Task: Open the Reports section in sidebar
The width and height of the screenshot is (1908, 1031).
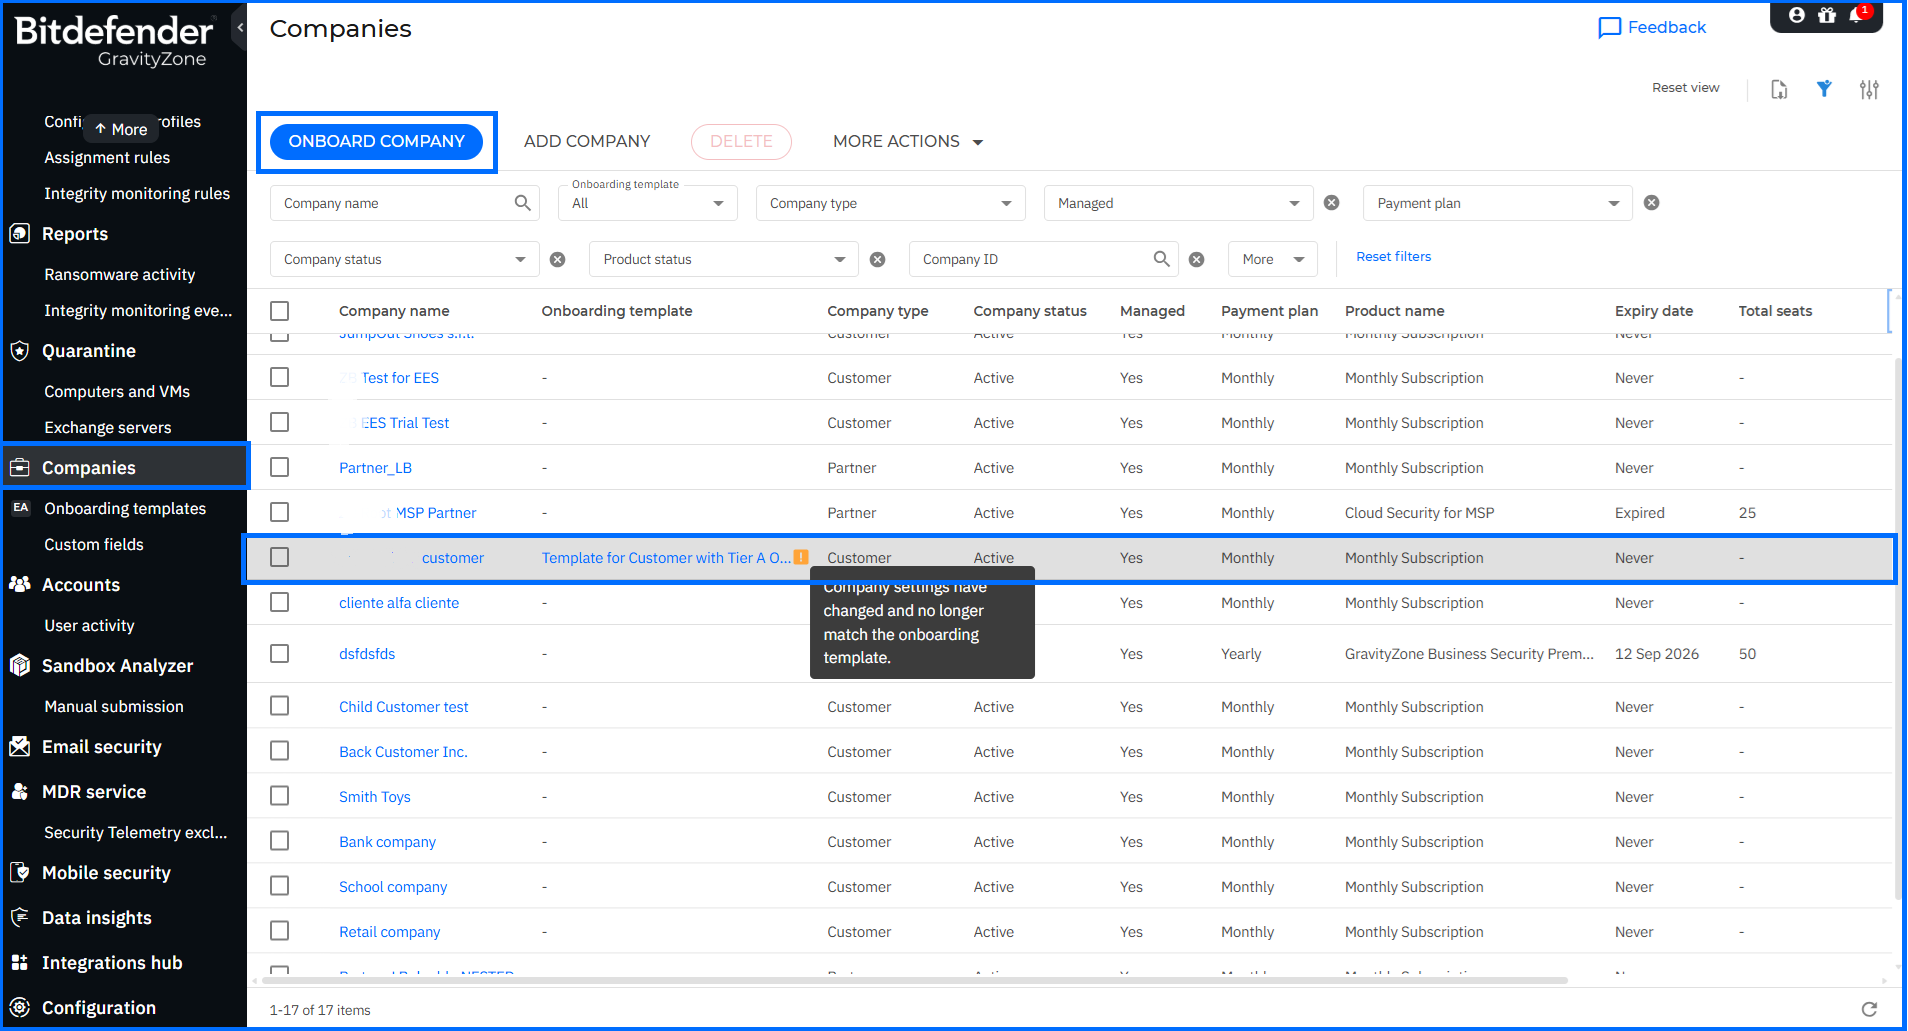Action: pyautogui.click(x=75, y=234)
